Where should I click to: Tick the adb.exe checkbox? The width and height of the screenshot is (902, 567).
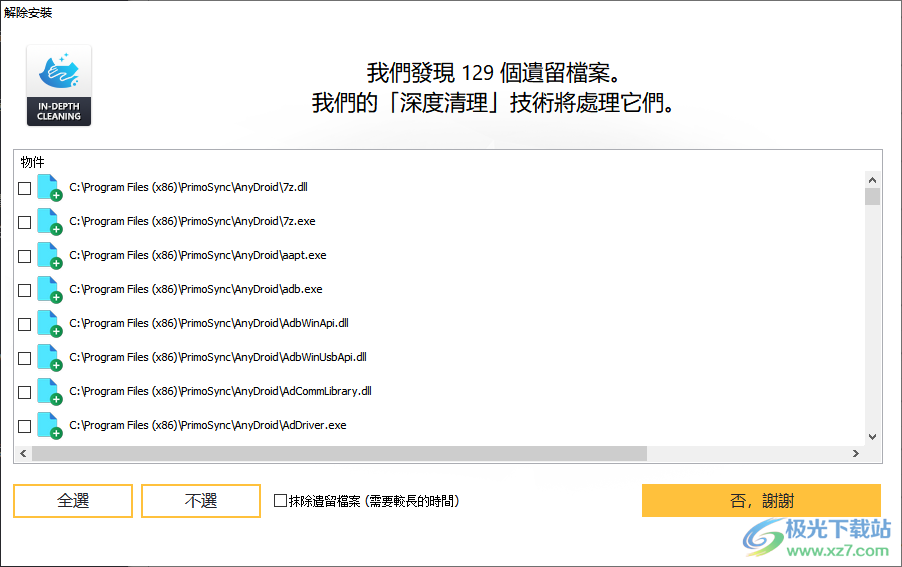(x=25, y=290)
